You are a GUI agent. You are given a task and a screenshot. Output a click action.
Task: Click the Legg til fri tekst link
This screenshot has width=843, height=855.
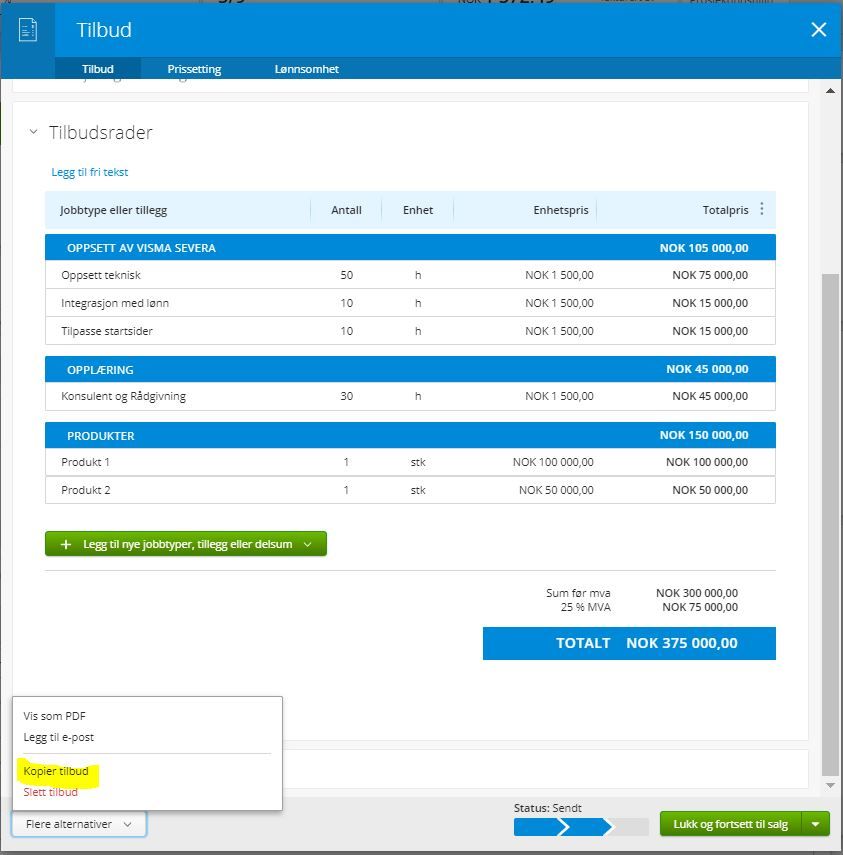(89, 172)
